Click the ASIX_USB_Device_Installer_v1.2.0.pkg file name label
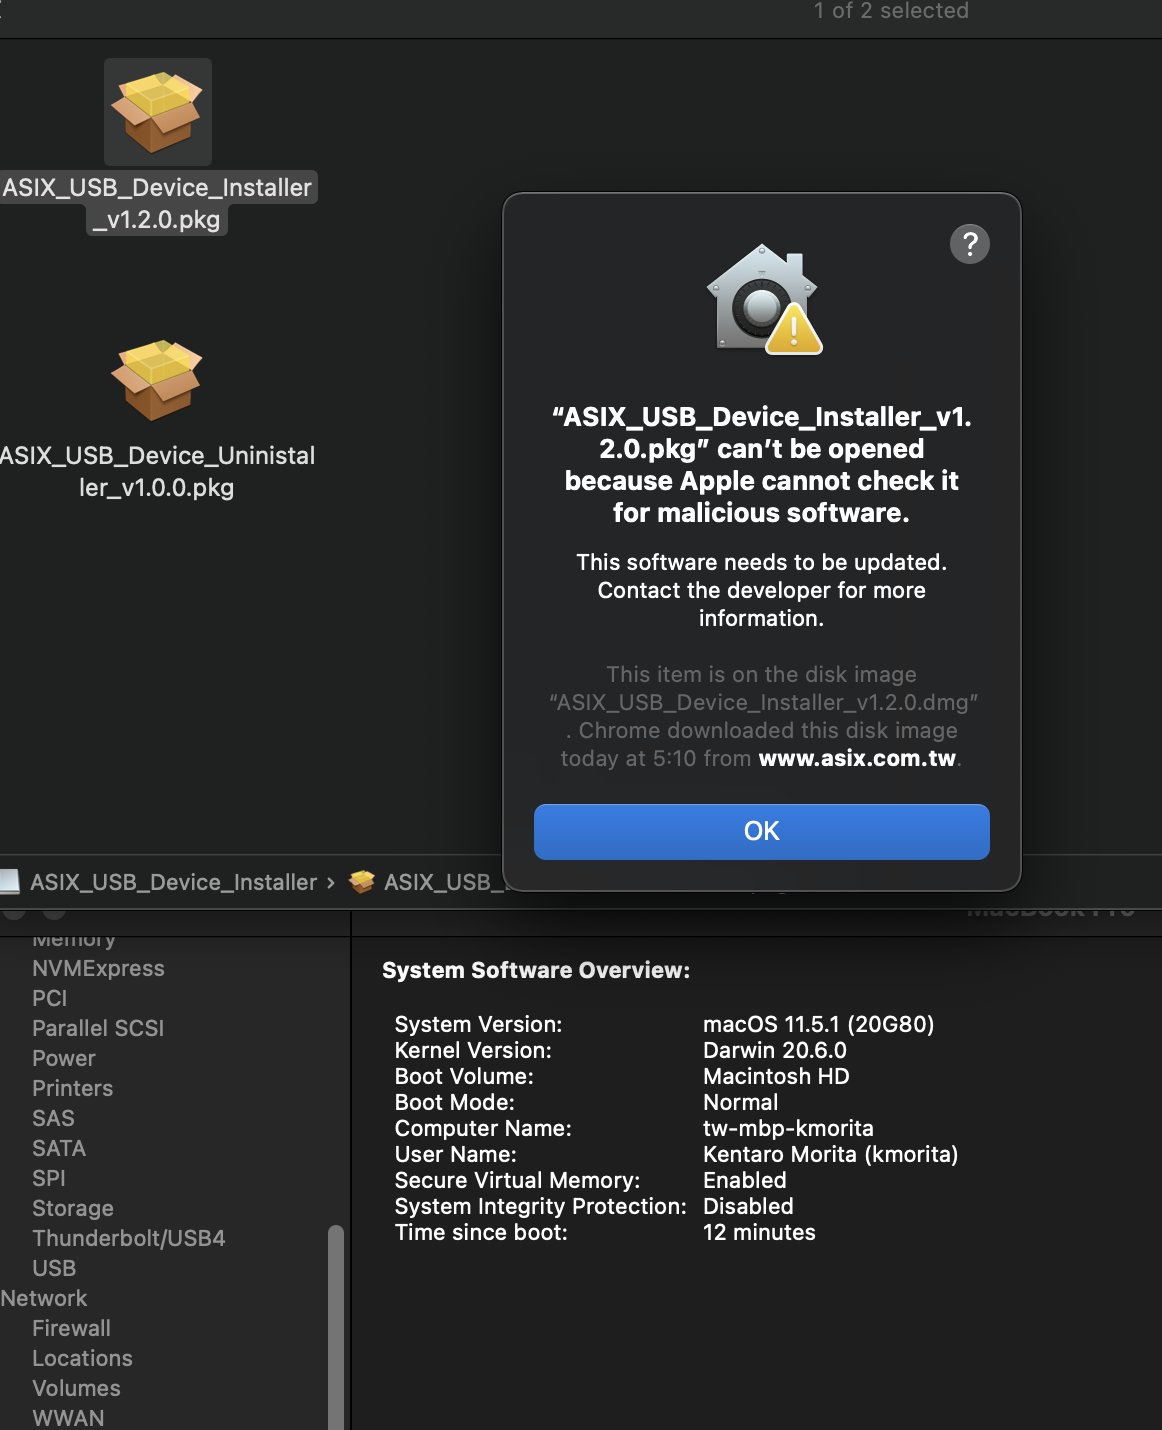This screenshot has width=1162, height=1430. (157, 203)
